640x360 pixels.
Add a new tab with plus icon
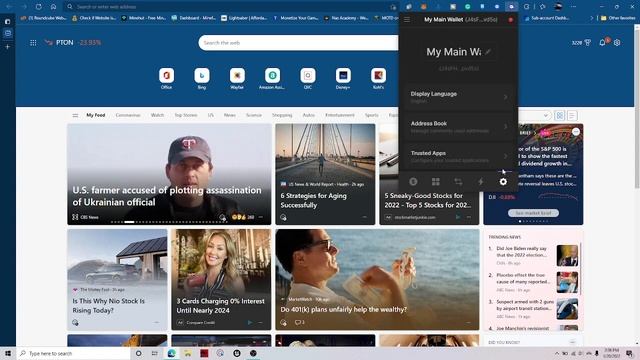point(7,47)
